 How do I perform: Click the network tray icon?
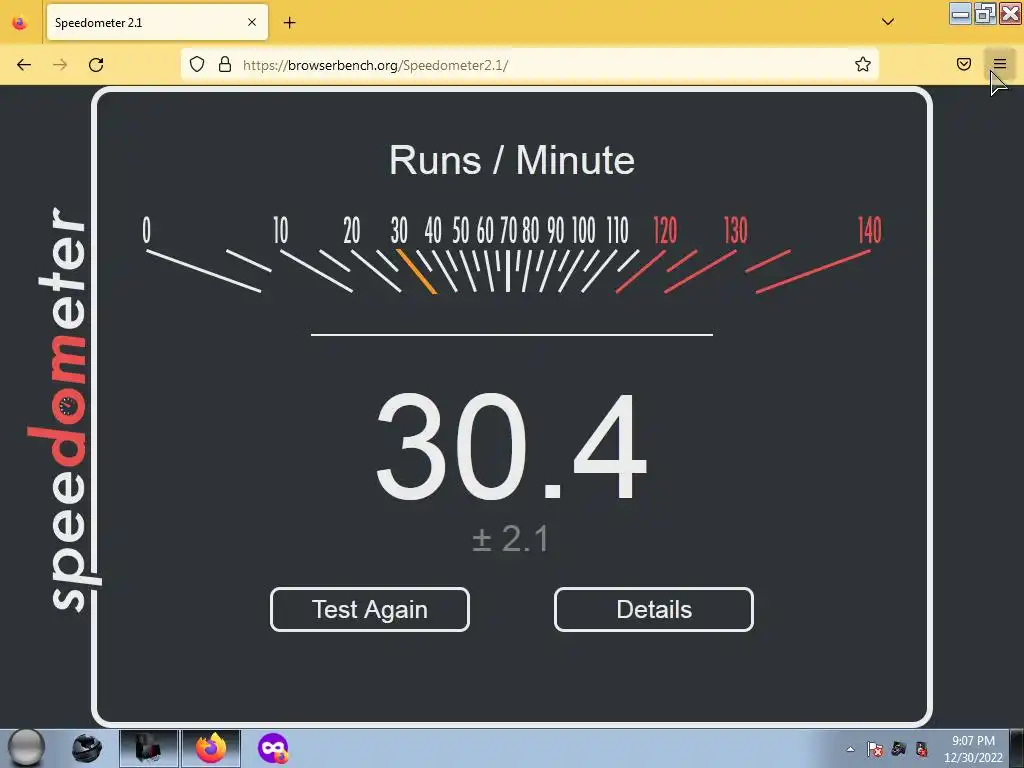click(x=899, y=749)
